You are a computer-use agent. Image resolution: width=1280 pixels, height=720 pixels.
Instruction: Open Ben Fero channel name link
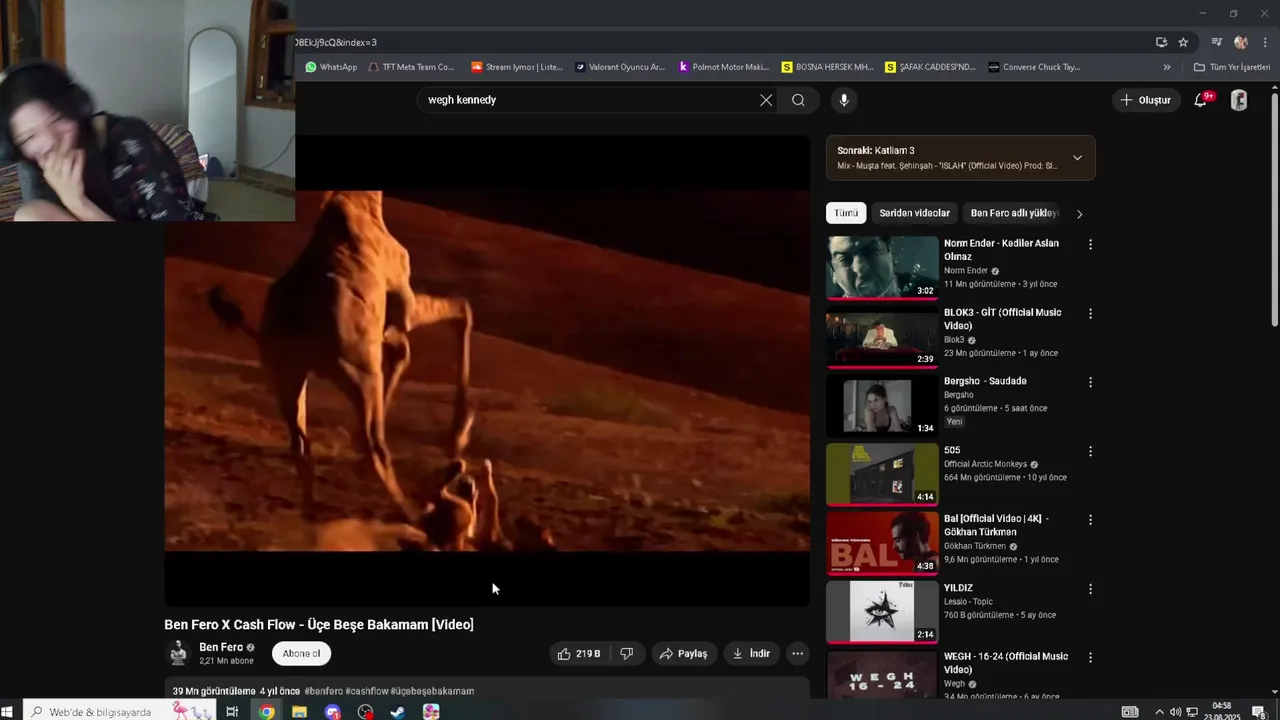tap(221, 647)
